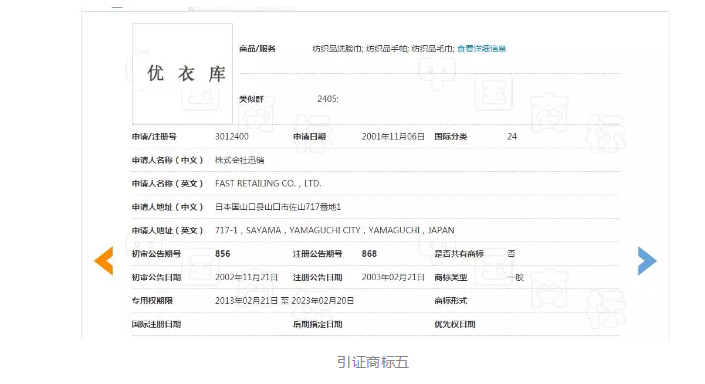Select Chinese address 日本国山口县山口市佐山717番地1

(x=278, y=207)
